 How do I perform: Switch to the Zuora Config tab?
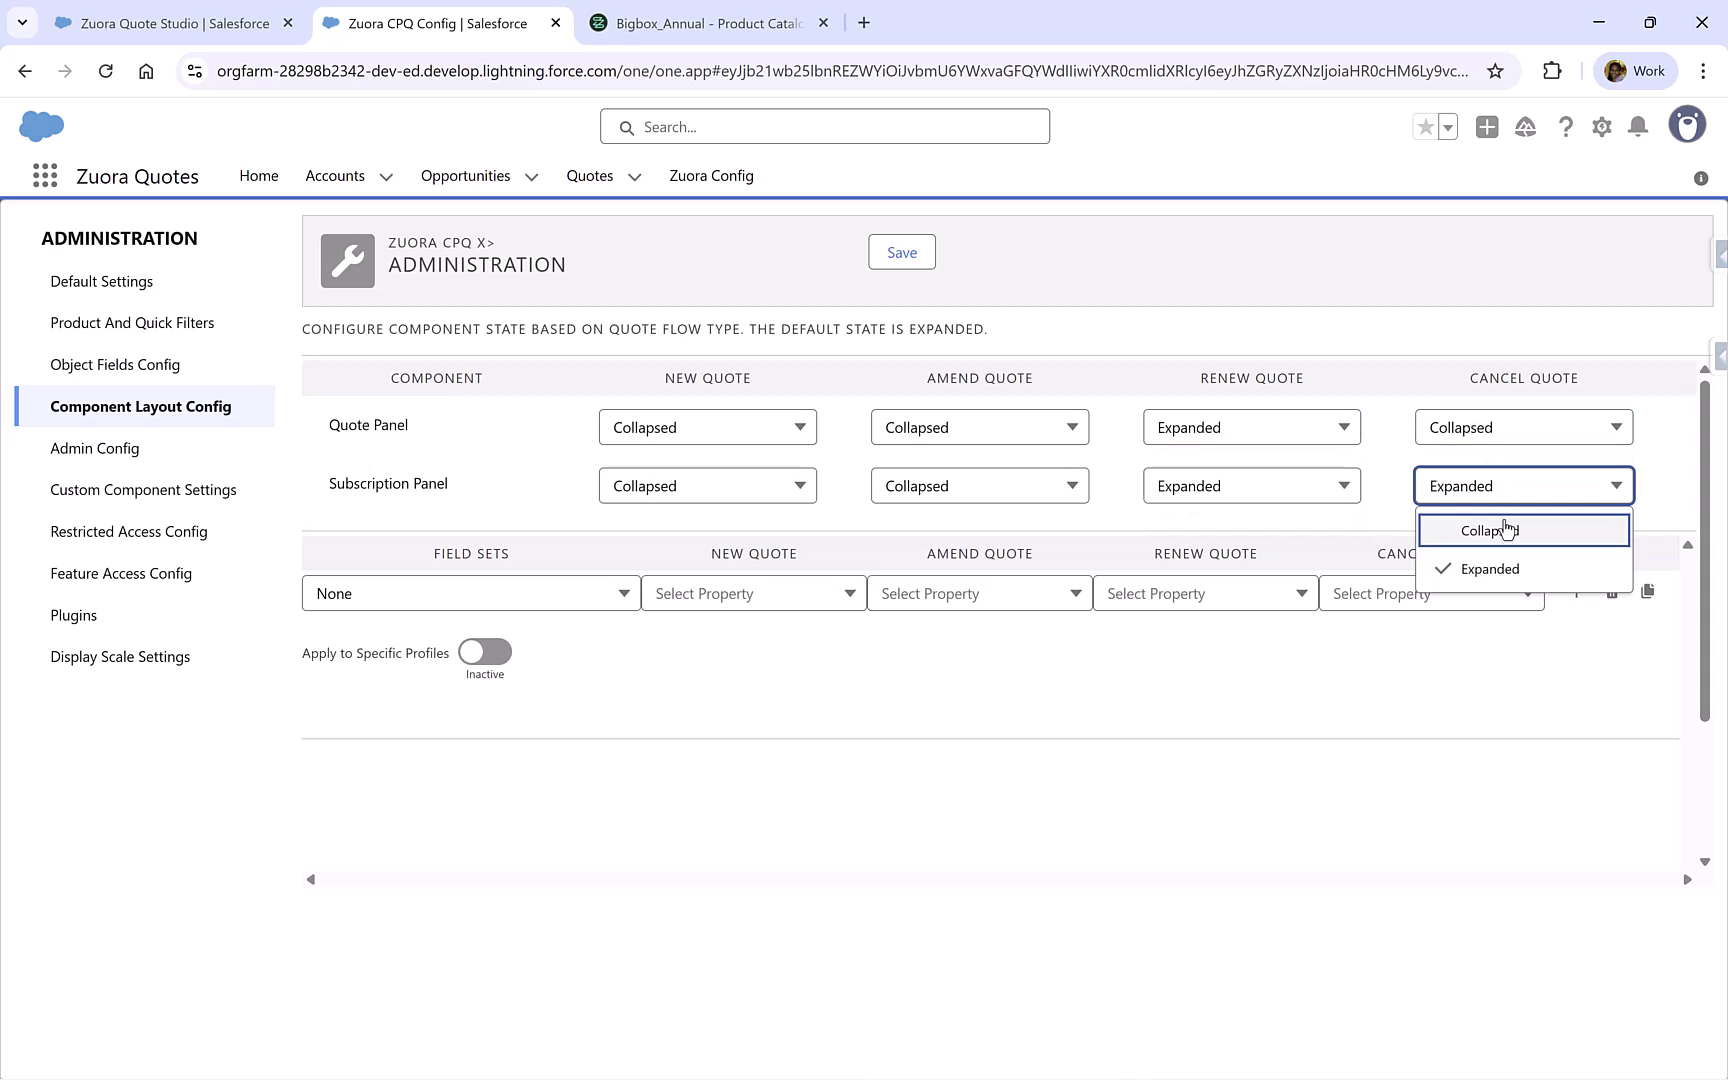711,175
